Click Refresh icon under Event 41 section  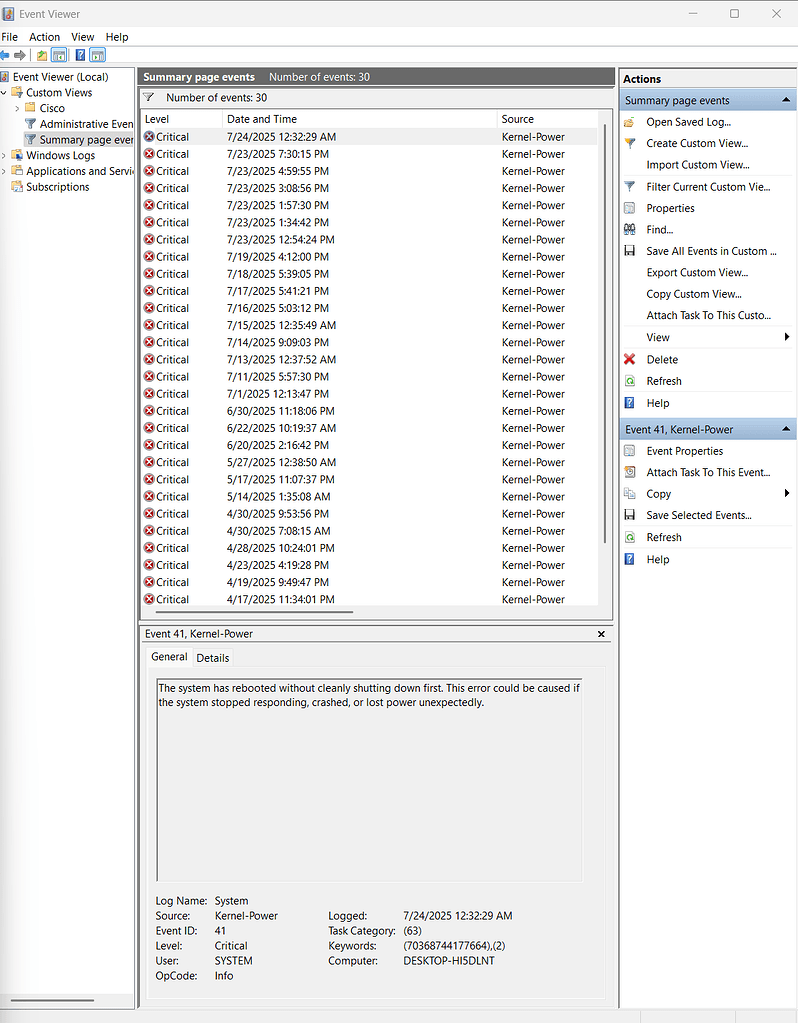click(630, 538)
